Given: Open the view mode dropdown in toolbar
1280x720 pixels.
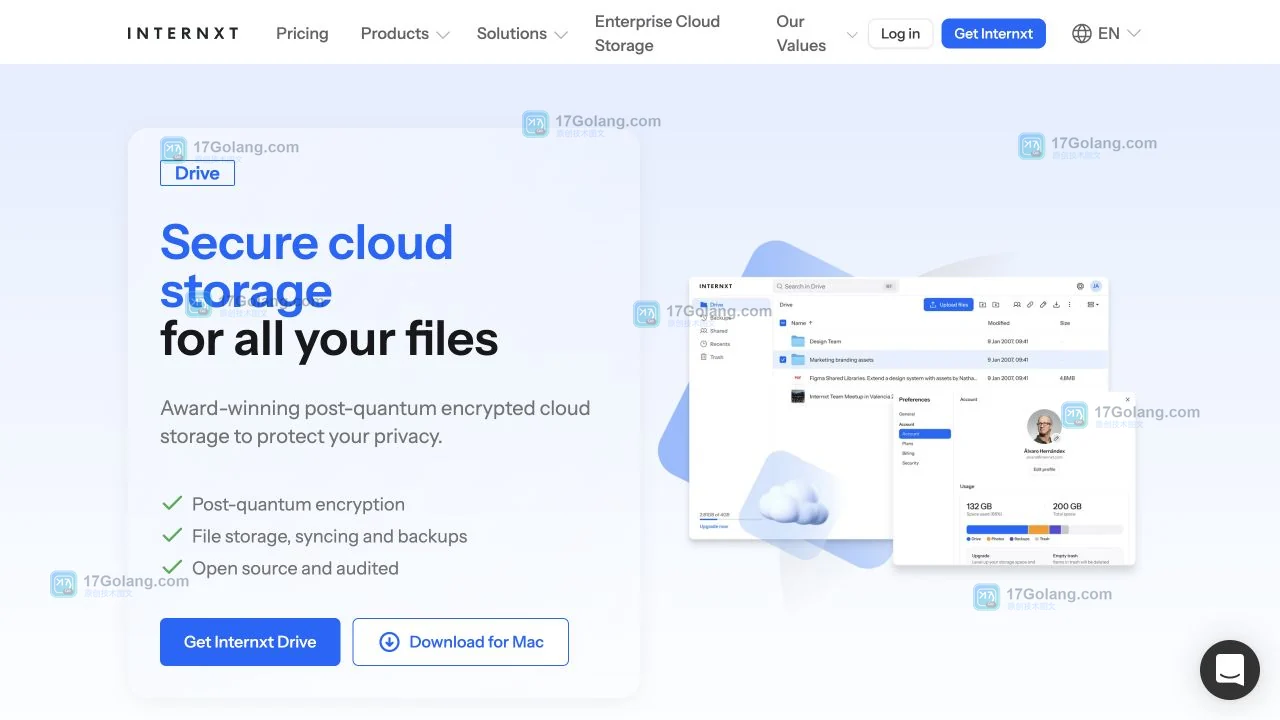Looking at the screenshot, I should coord(1093,305).
